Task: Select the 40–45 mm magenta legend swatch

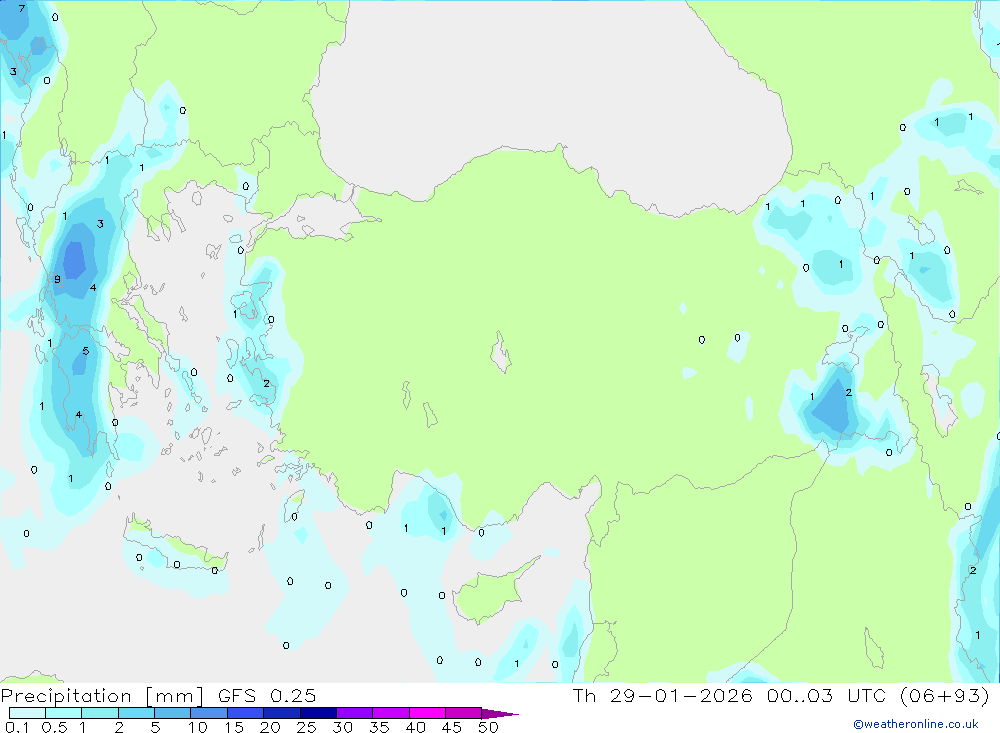Action: tap(427, 713)
